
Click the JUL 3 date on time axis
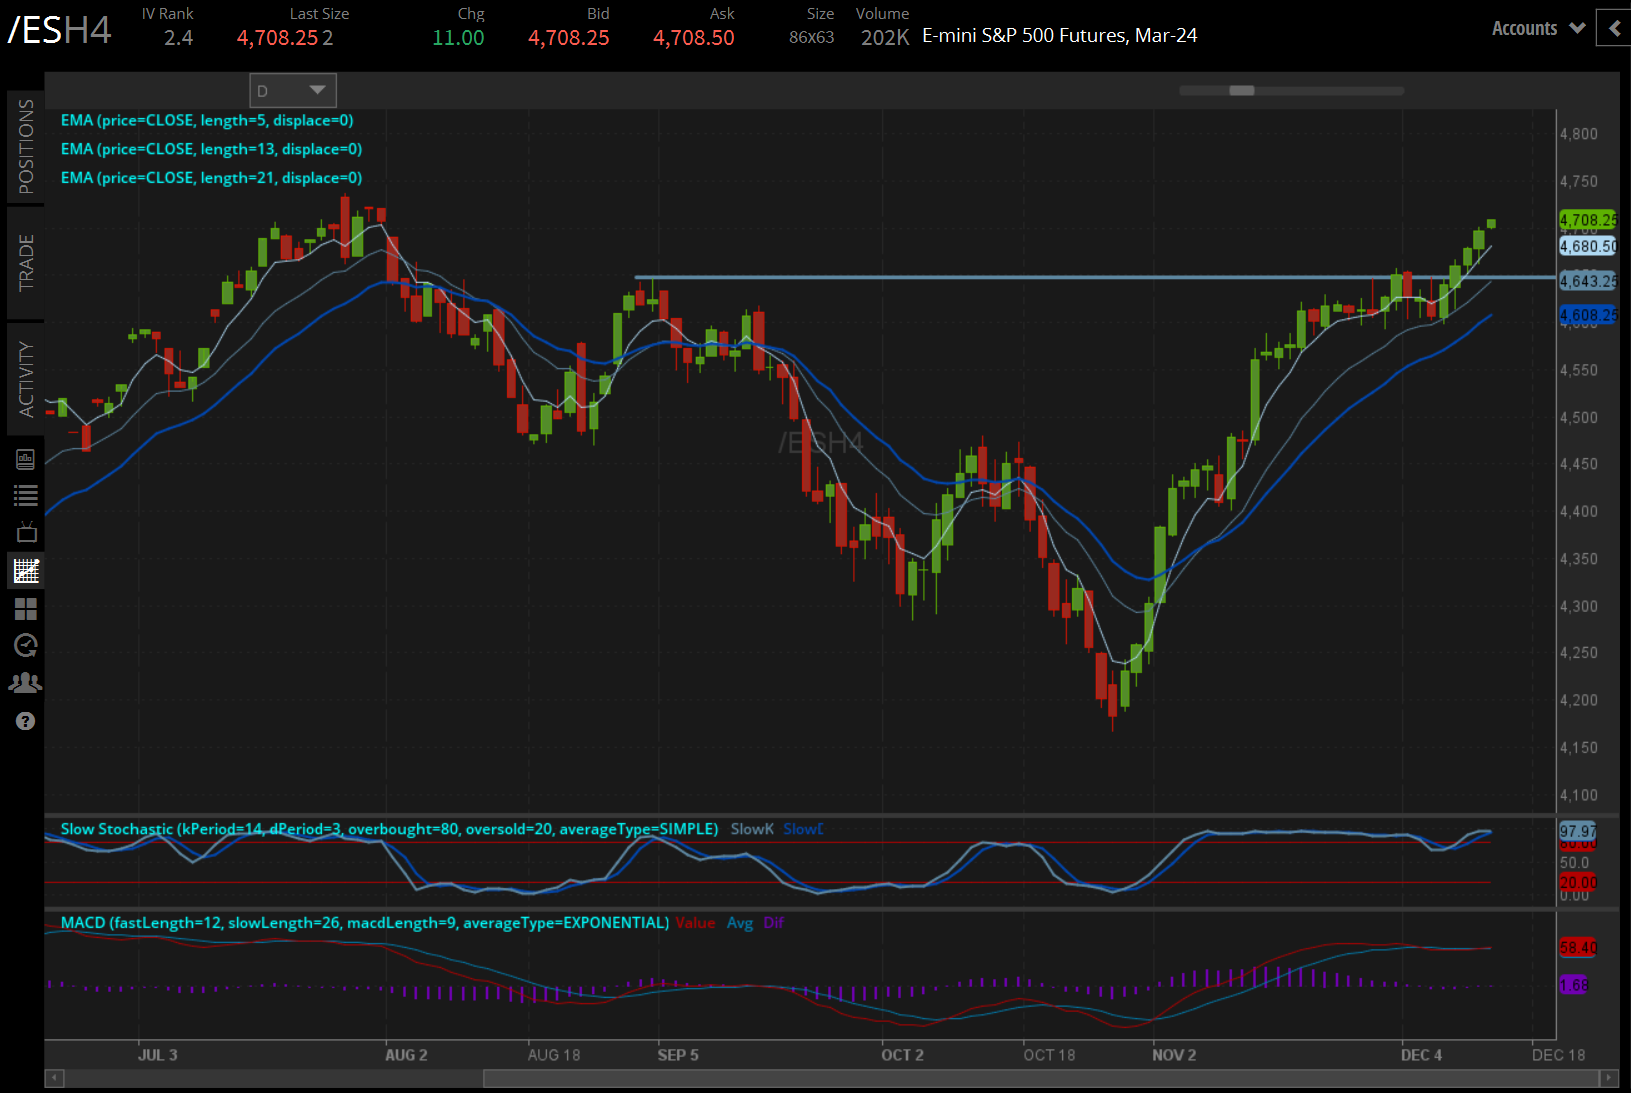(x=158, y=1055)
